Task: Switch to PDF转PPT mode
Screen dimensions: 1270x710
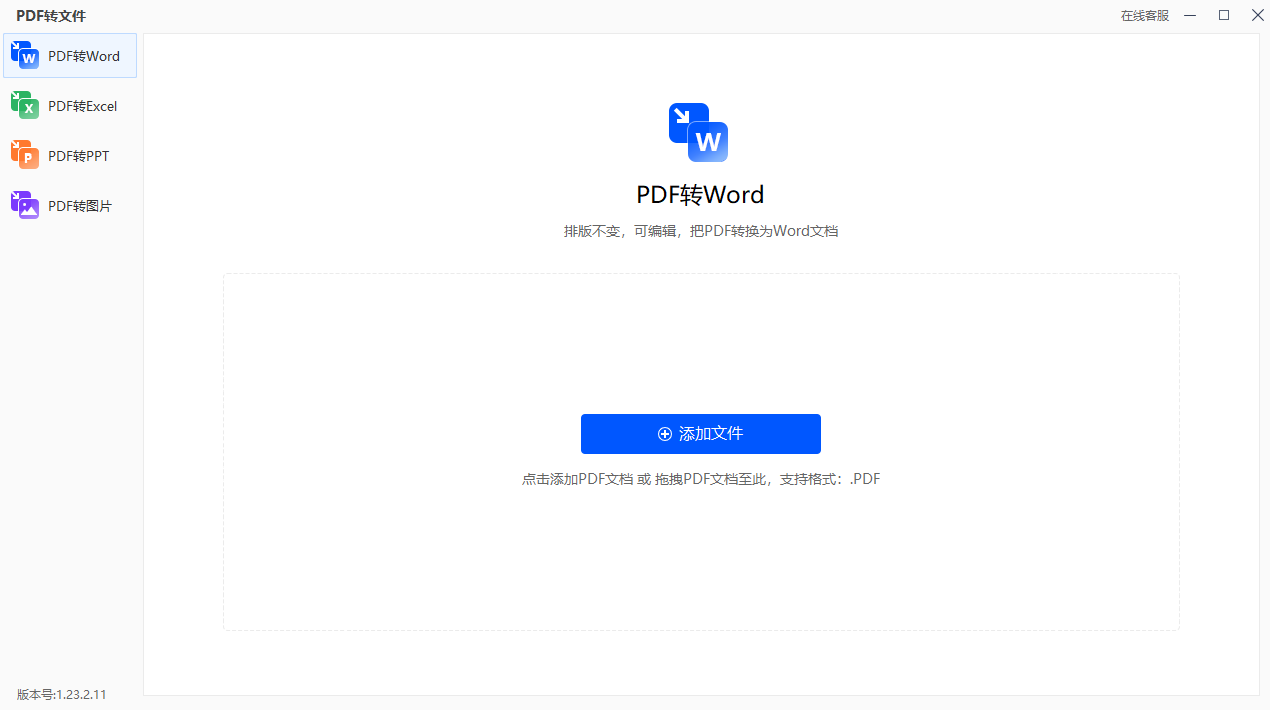Action: click(x=70, y=156)
